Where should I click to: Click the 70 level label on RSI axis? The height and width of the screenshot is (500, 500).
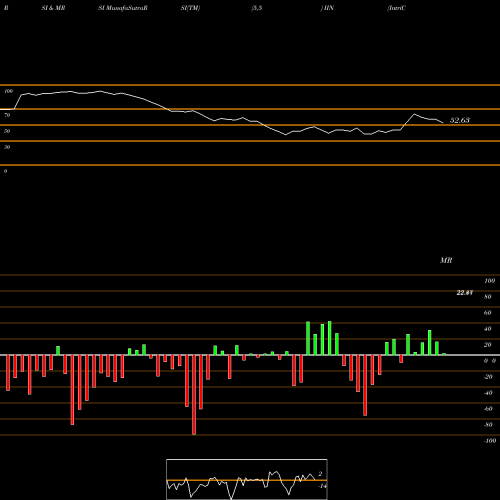[x=7, y=115]
